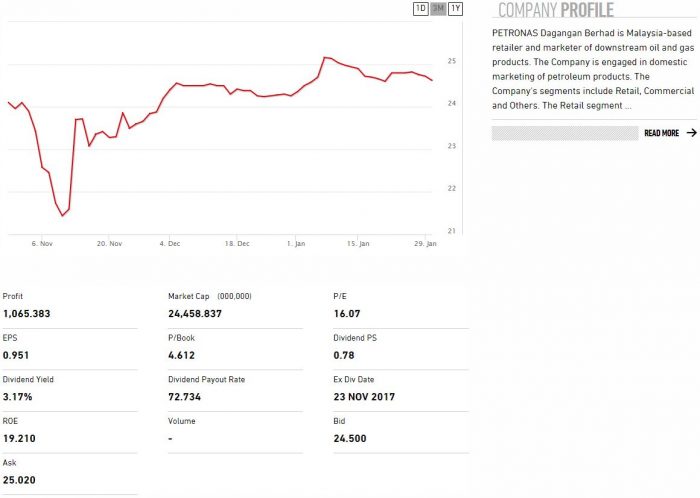The height and width of the screenshot is (498, 700).
Task: Click the Profit value 1,065.383
Action: pos(26,314)
